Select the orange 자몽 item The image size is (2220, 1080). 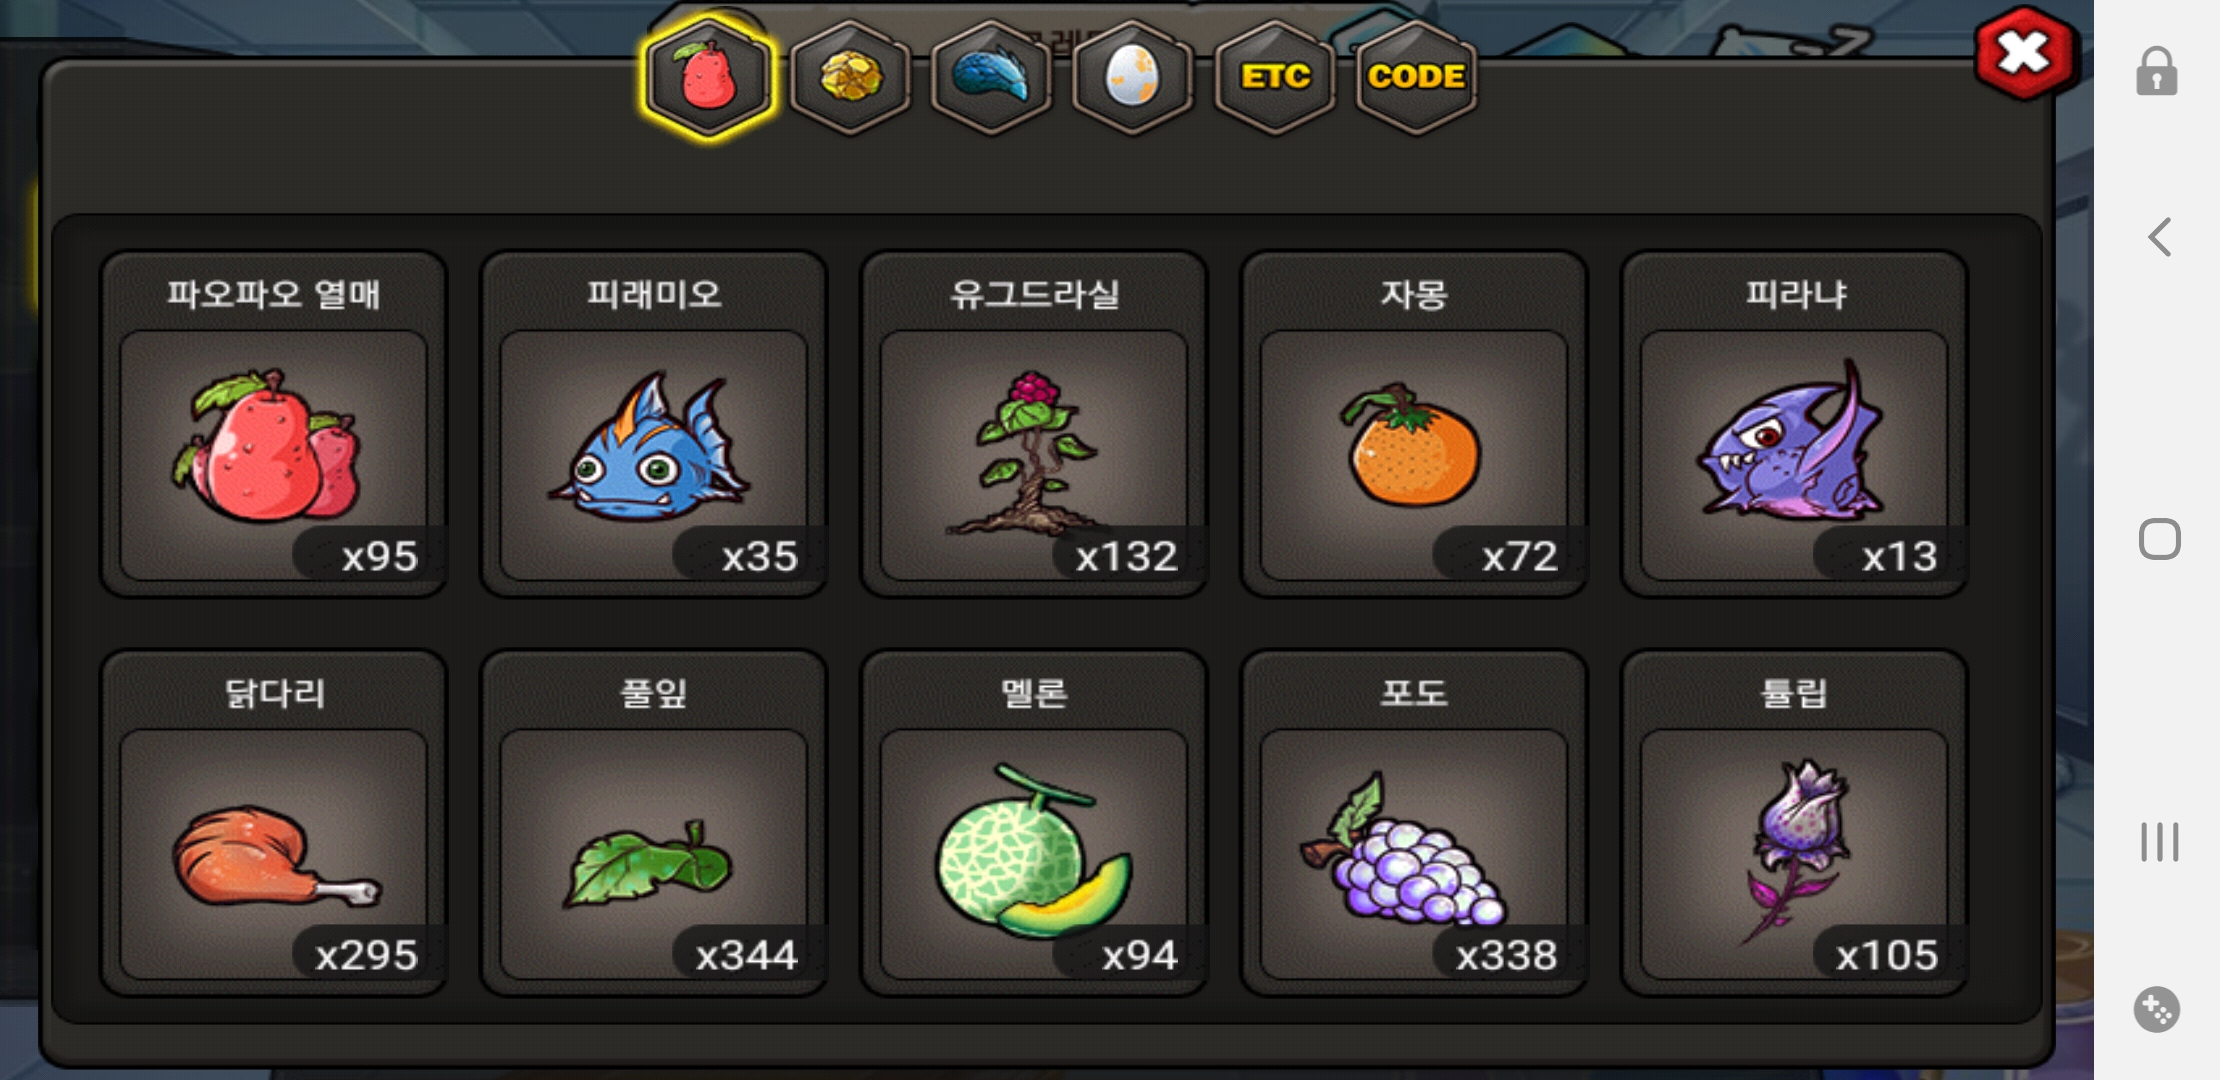pyautogui.click(x=1414, y=424)
